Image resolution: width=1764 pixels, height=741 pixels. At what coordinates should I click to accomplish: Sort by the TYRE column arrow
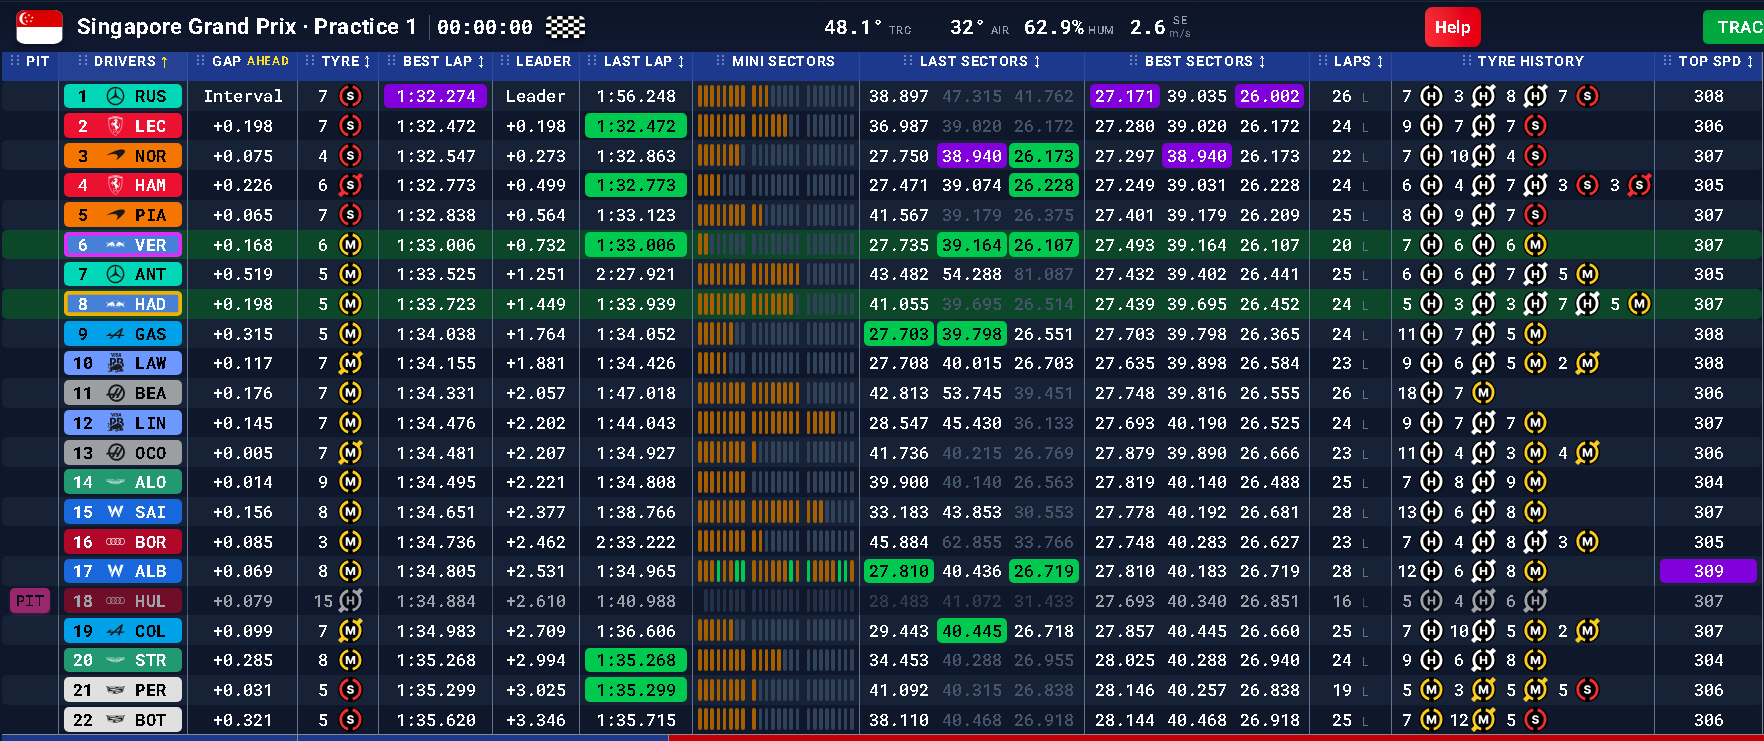tap(367, 62)
